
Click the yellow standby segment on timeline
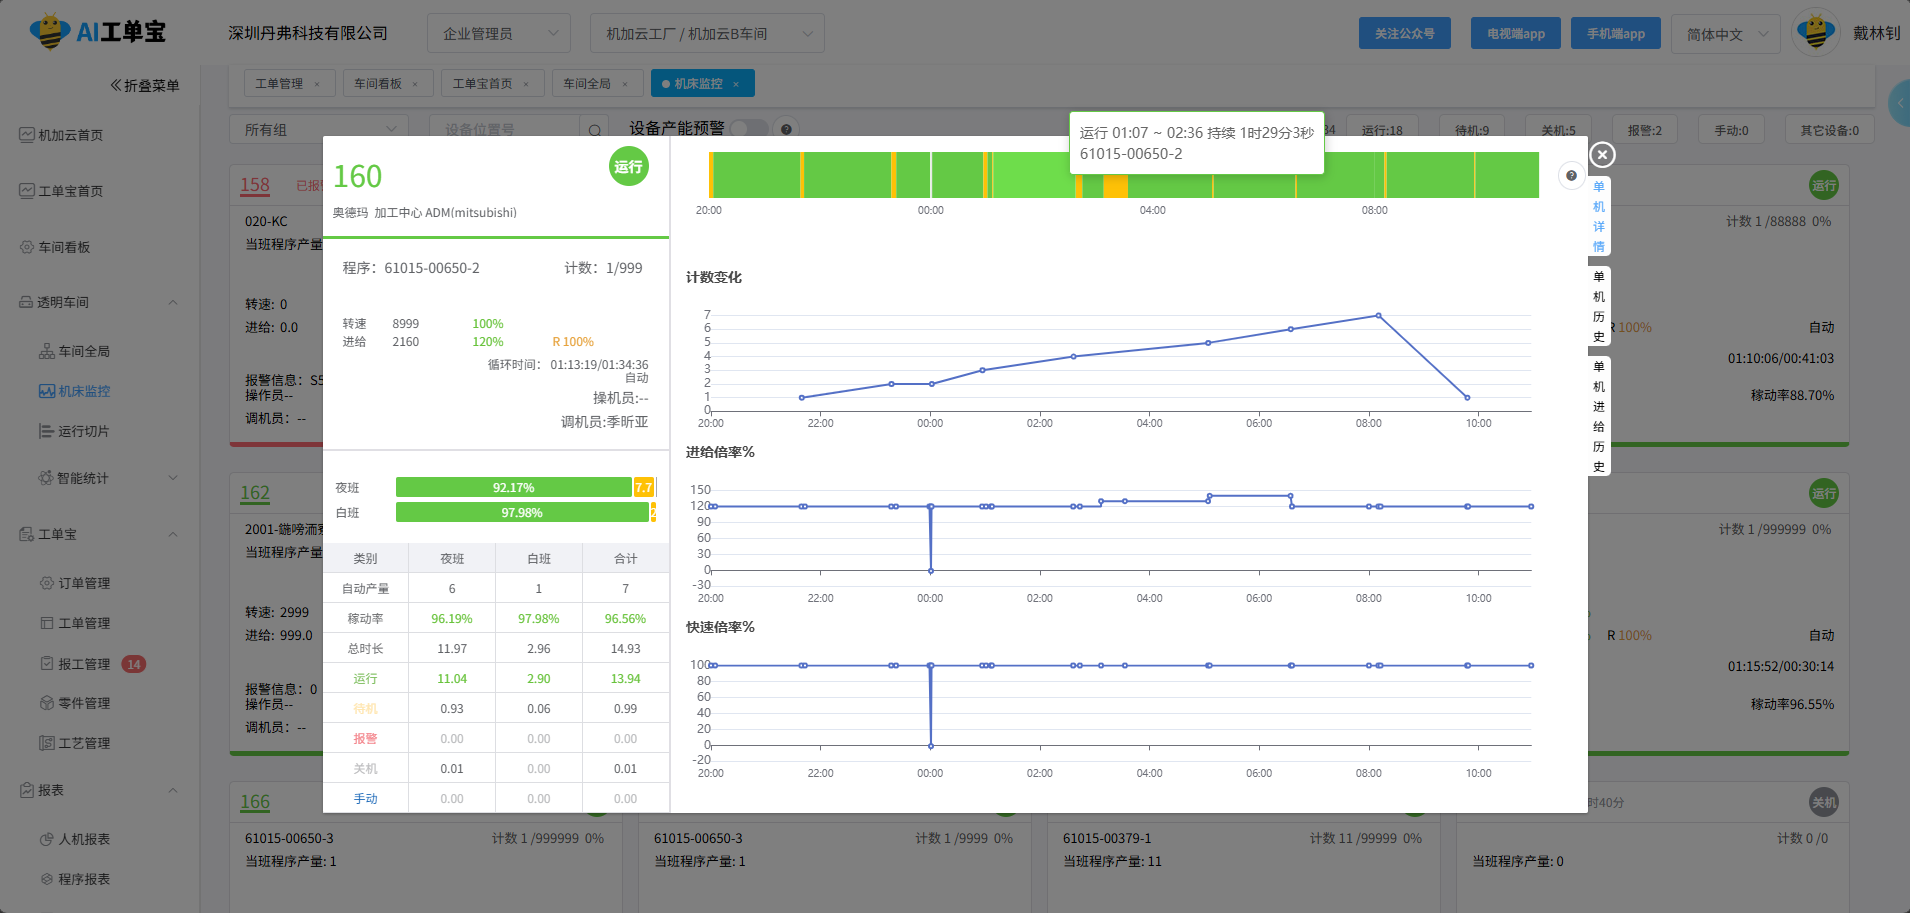pyautogui.click(x=1115, y=186)
